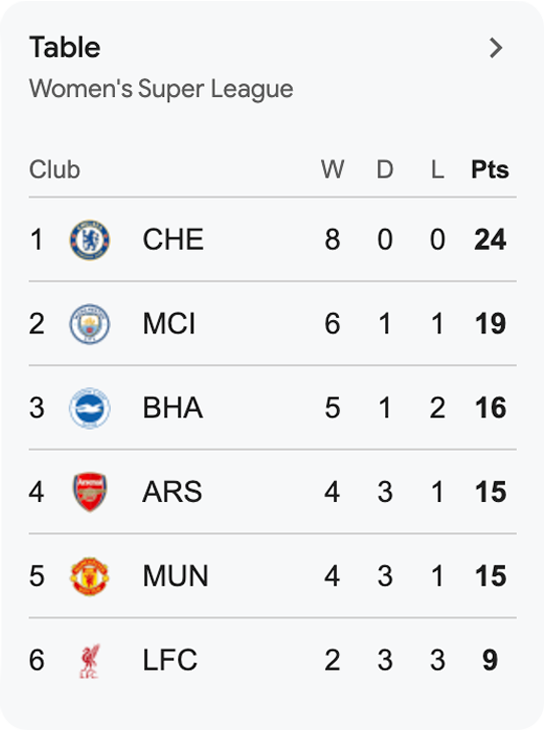Click the Manchester United club crest
Viewport: 546px width, 734px height.
pyautogui.click(x=90, y=576)
